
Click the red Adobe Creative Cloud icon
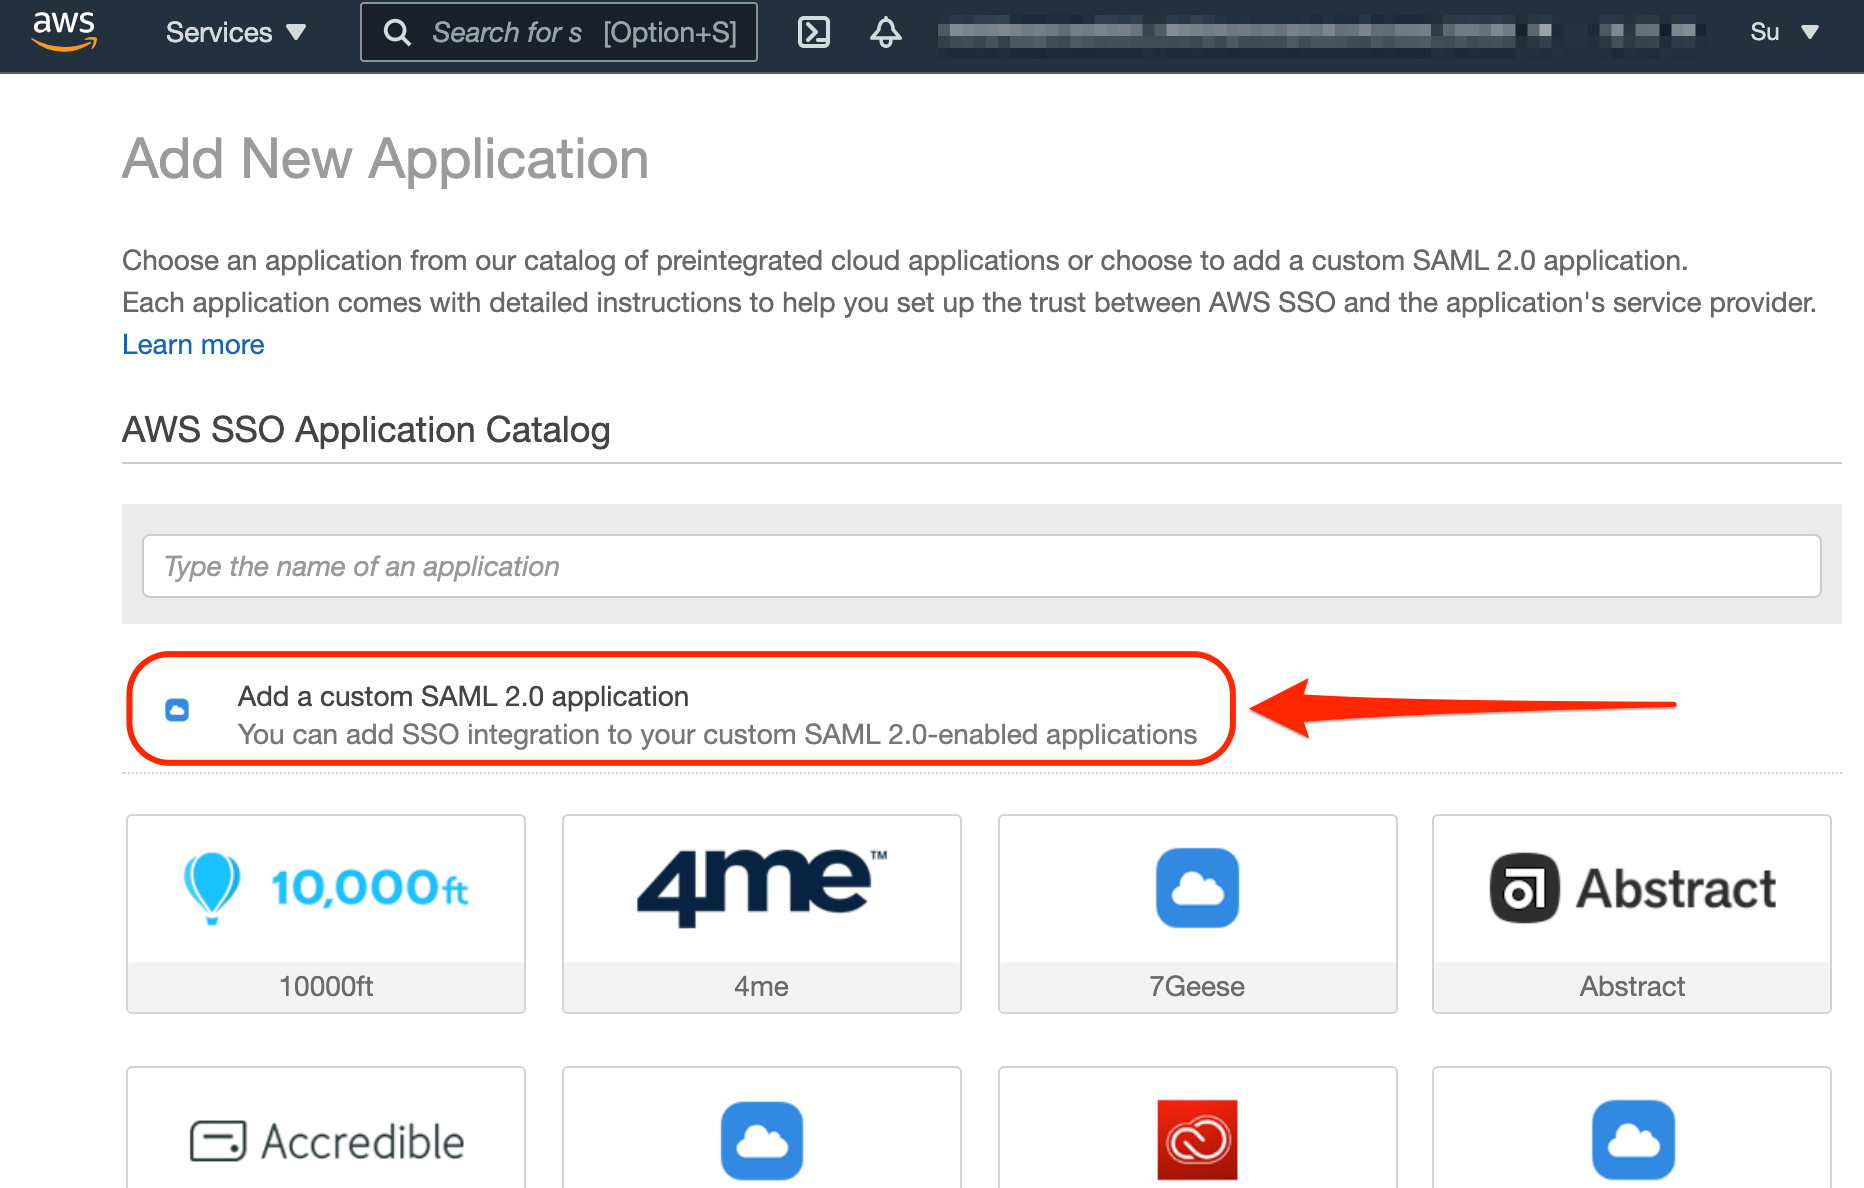click(1197, 1141)
